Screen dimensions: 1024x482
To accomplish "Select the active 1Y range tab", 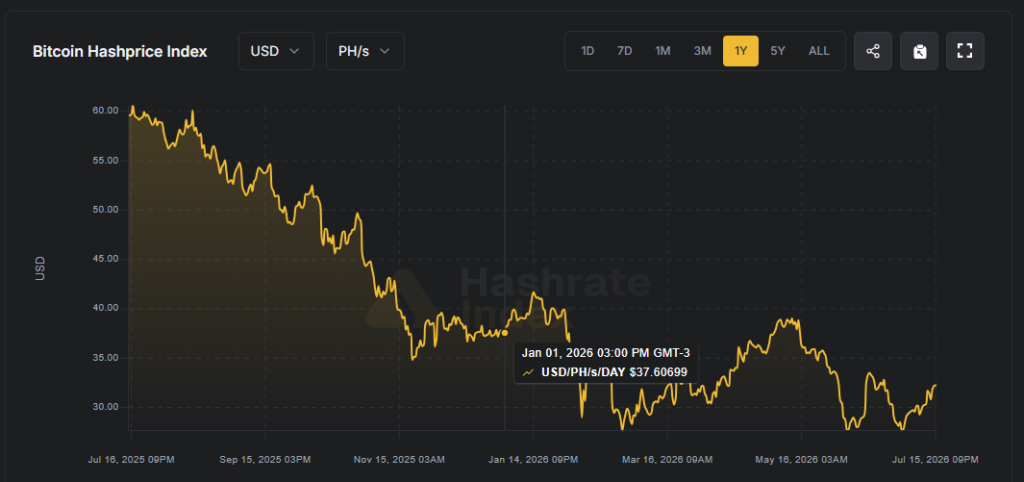I will coord(741,51).
